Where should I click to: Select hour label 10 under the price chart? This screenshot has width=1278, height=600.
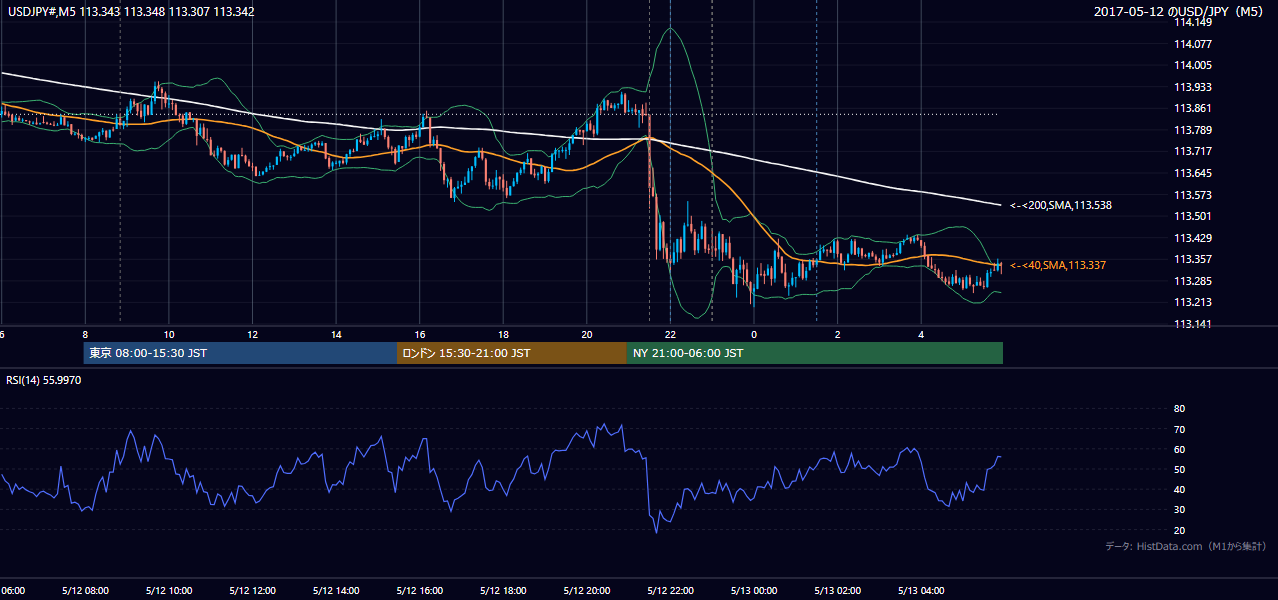tap(169, 334)
